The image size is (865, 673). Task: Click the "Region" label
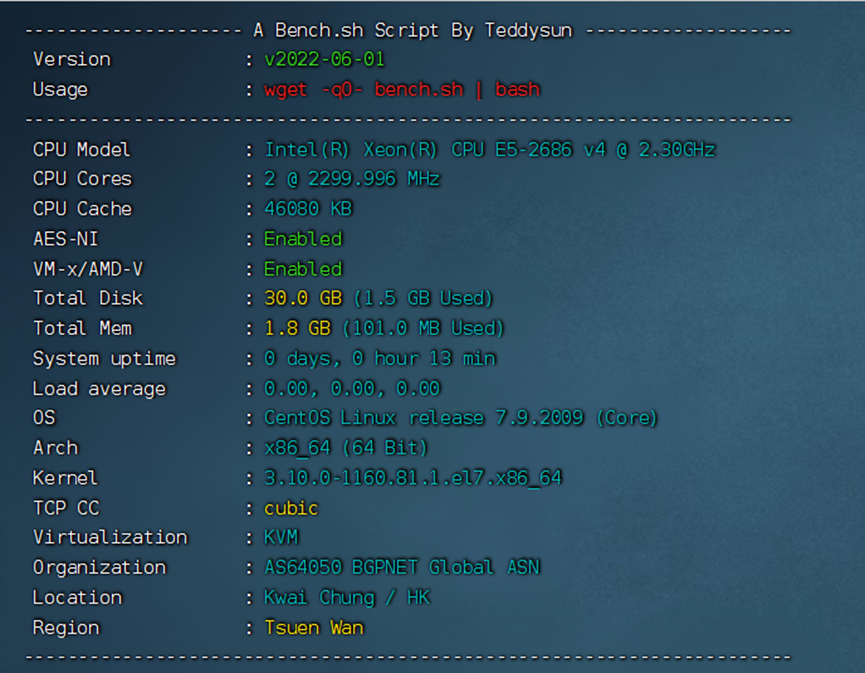pos(66,628)
